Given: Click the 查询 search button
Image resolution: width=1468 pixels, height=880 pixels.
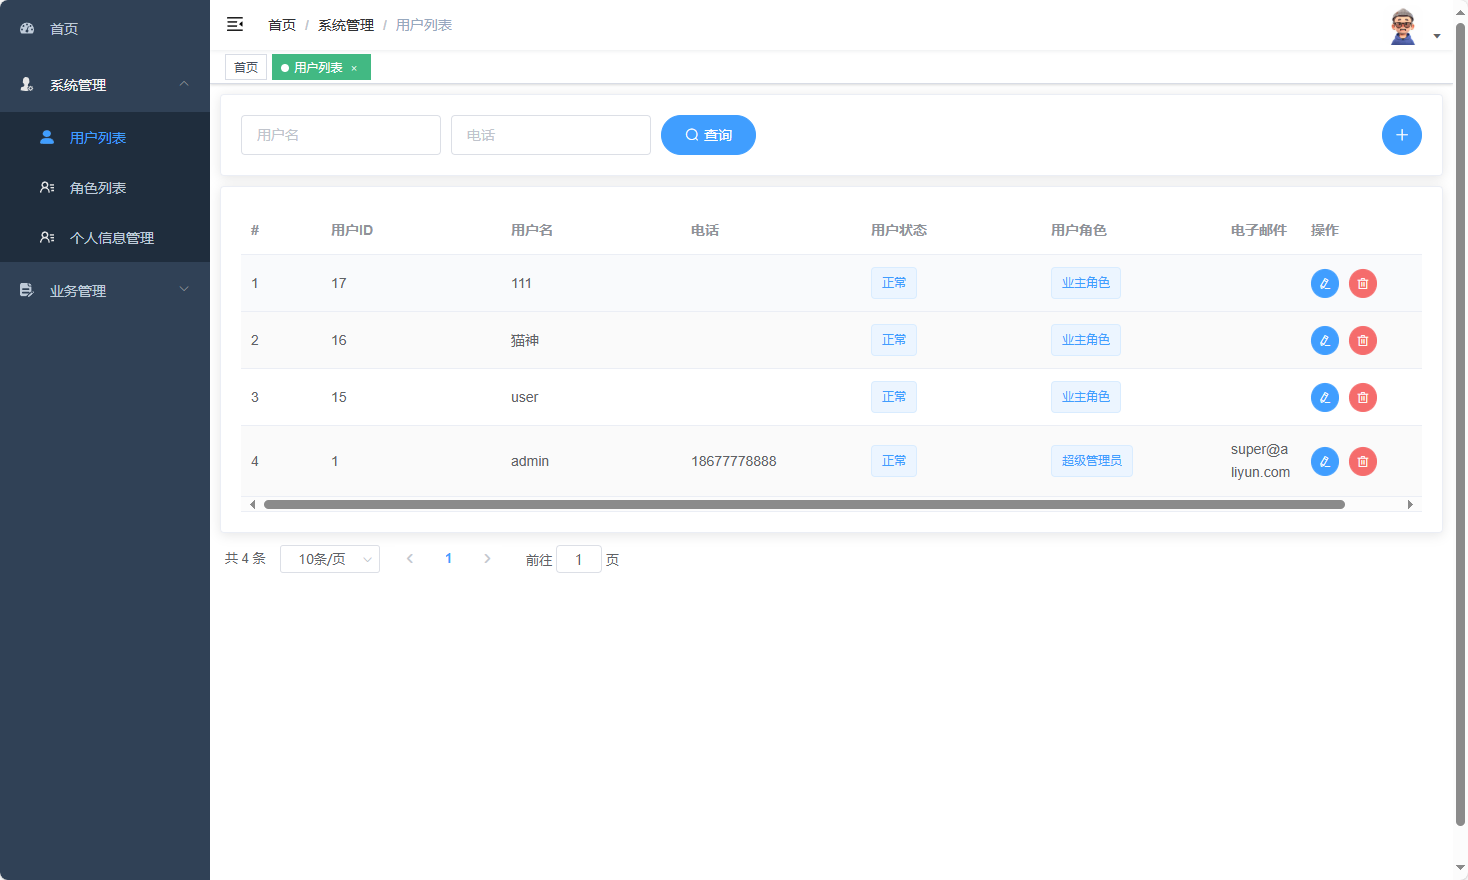Looking at the screenshot, I should tap(708, 135).
